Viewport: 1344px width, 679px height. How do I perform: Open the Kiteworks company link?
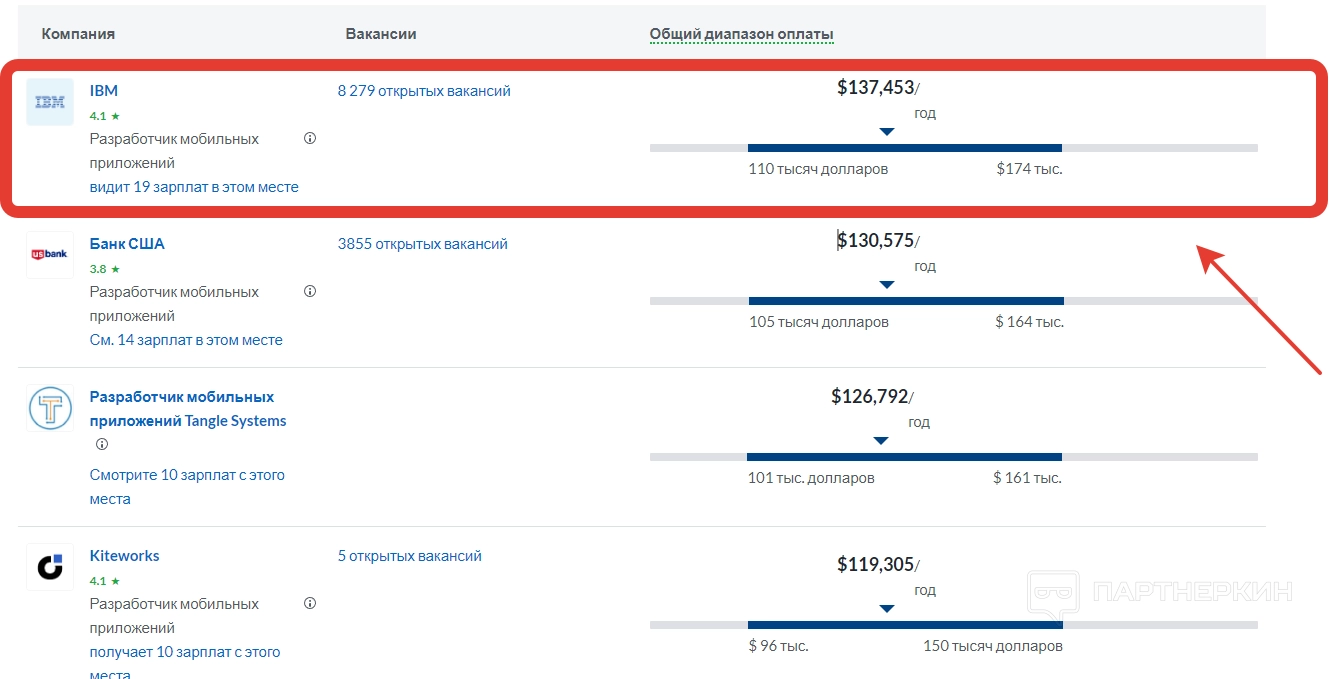point(124,556)
